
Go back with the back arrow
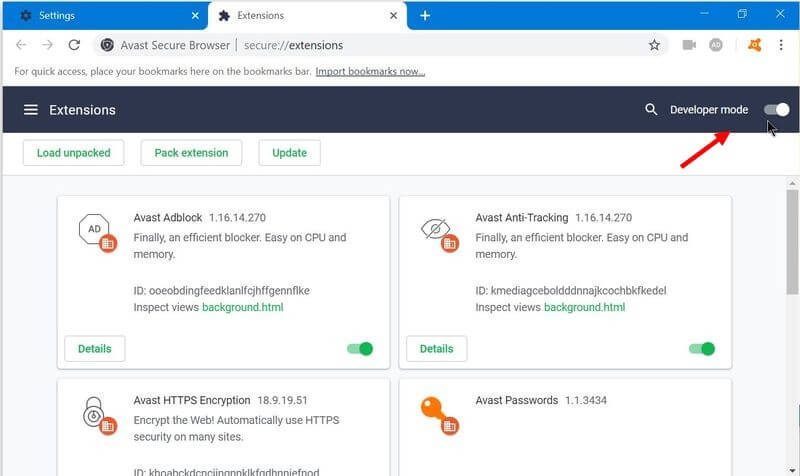pos(21,45)
